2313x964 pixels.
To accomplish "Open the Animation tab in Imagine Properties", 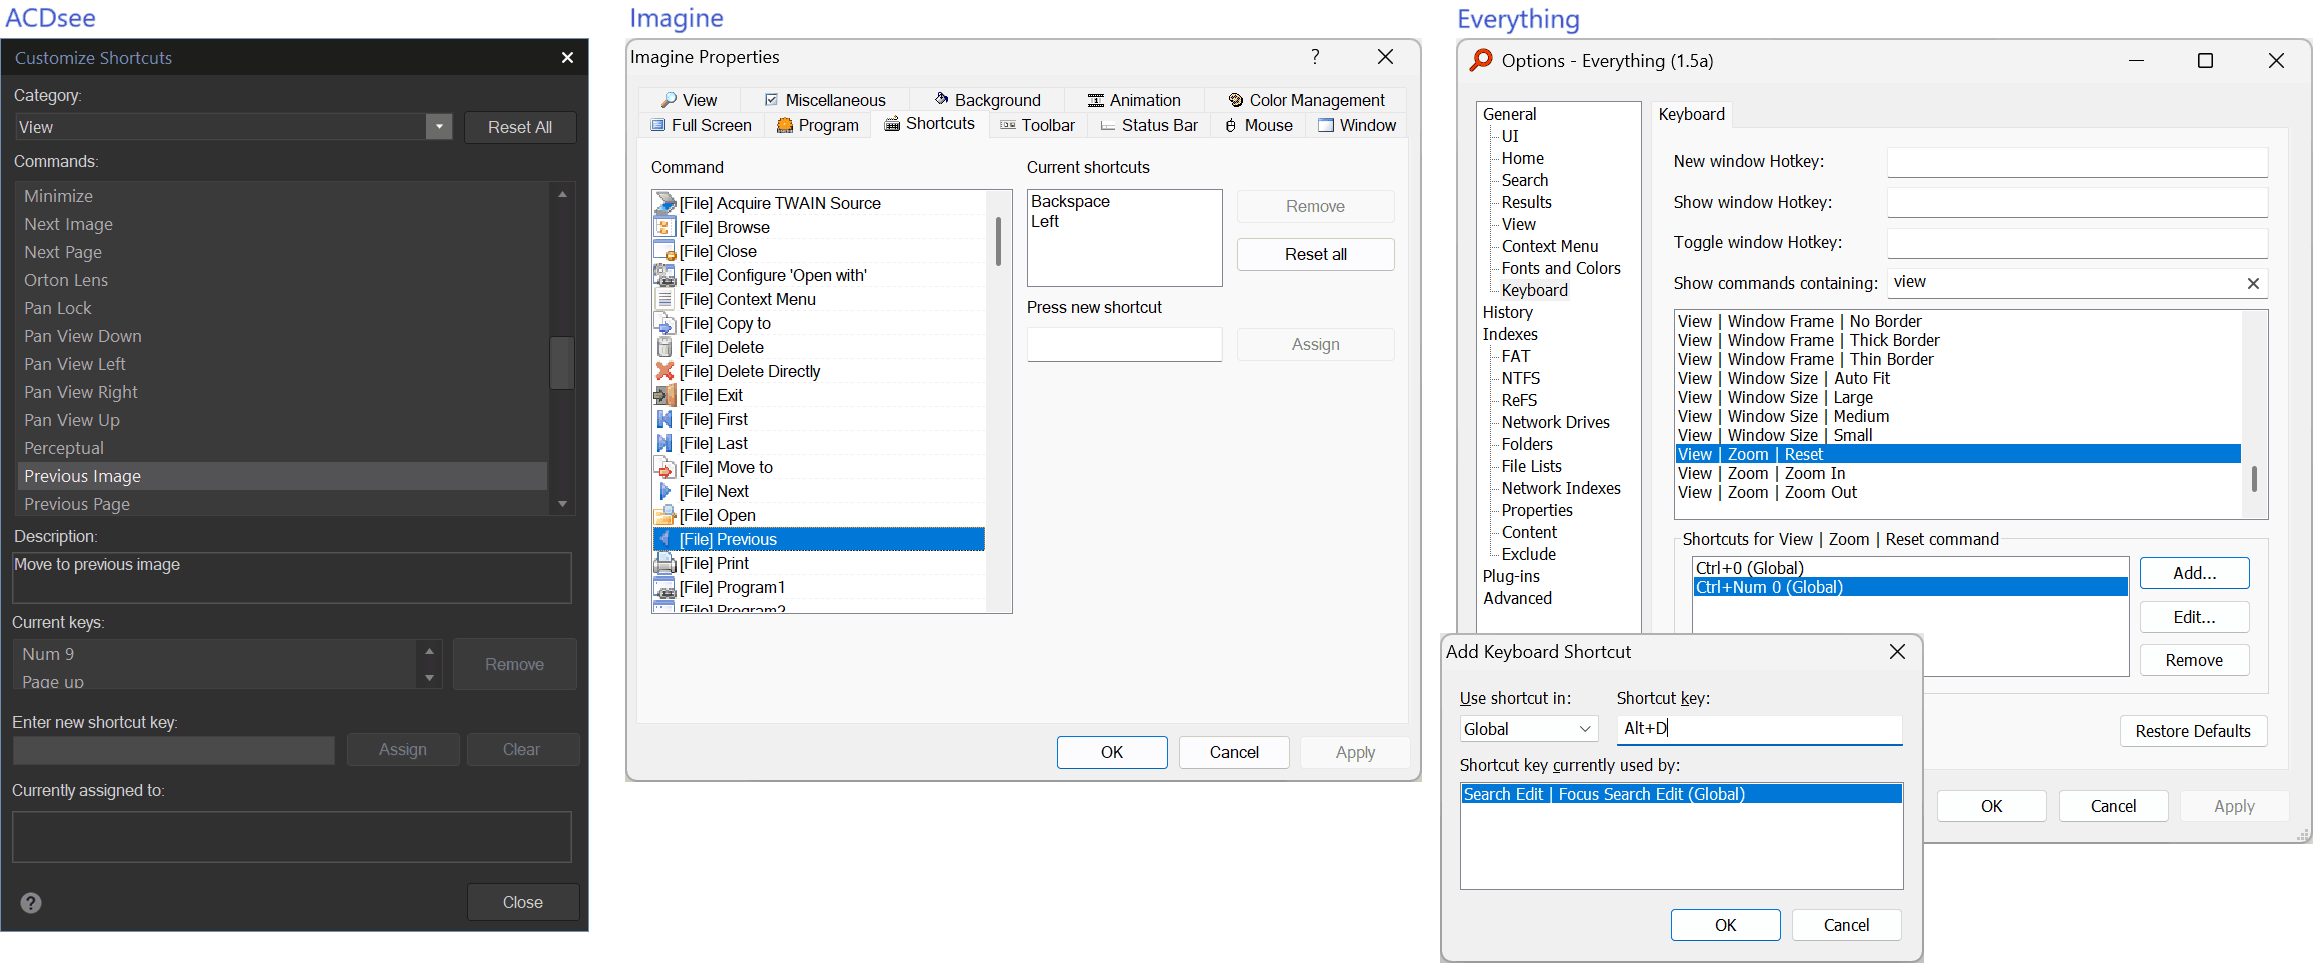I will [x=1134, y=100].
